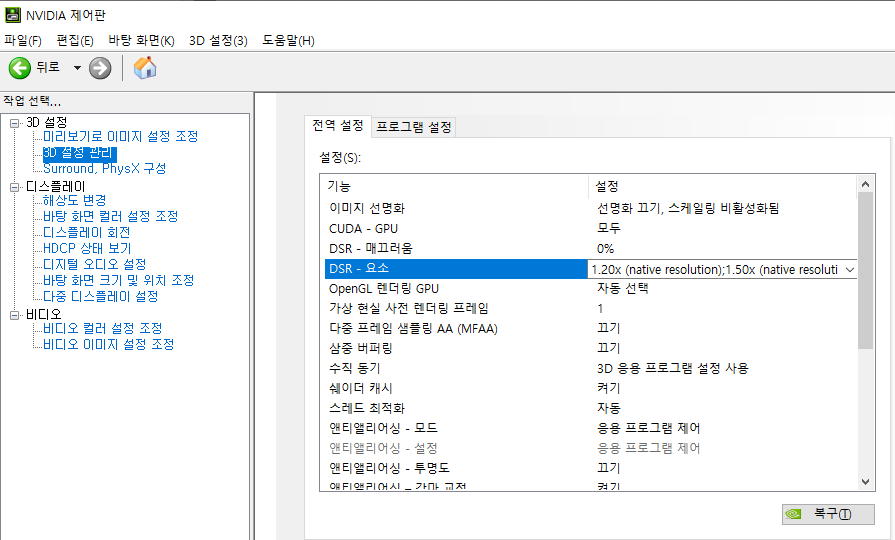Click 선명화 끄기, 스케일링 비활성화됨 value

[x=688, y=208]
